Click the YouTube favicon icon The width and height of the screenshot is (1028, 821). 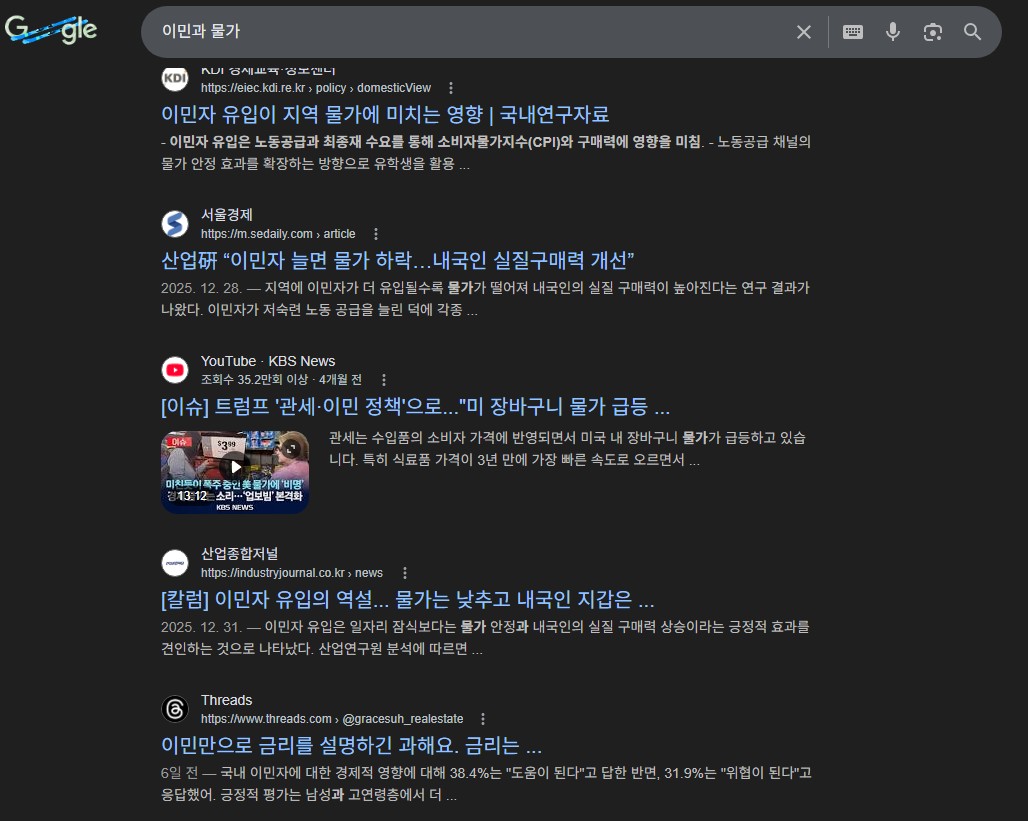[175, 370]
